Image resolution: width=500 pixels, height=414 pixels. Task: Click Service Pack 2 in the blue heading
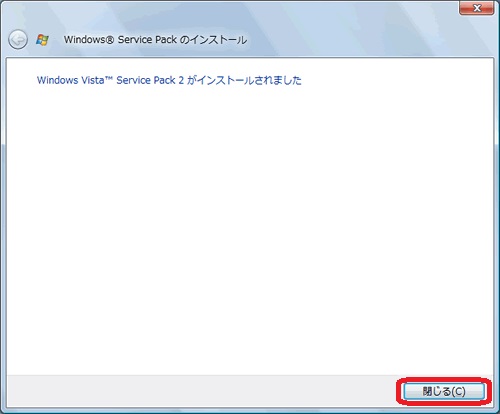point(150,80)
